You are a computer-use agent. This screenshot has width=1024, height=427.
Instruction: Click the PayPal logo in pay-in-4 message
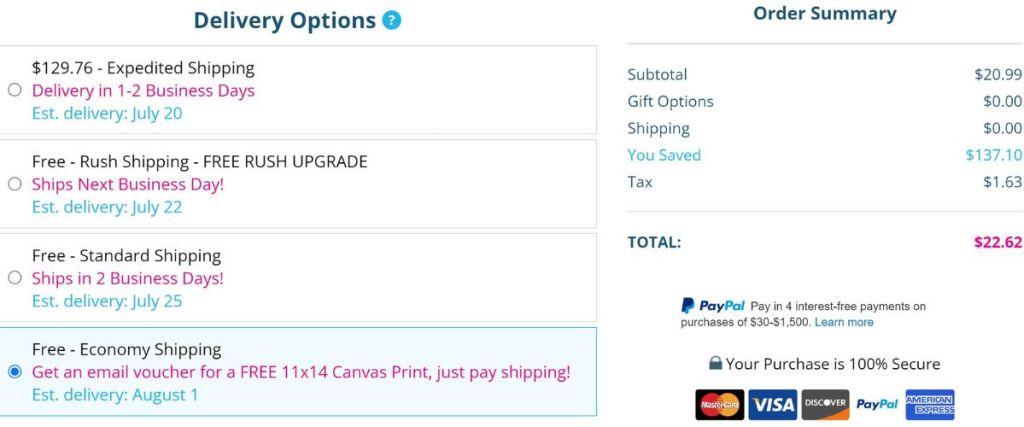(713, 306)
